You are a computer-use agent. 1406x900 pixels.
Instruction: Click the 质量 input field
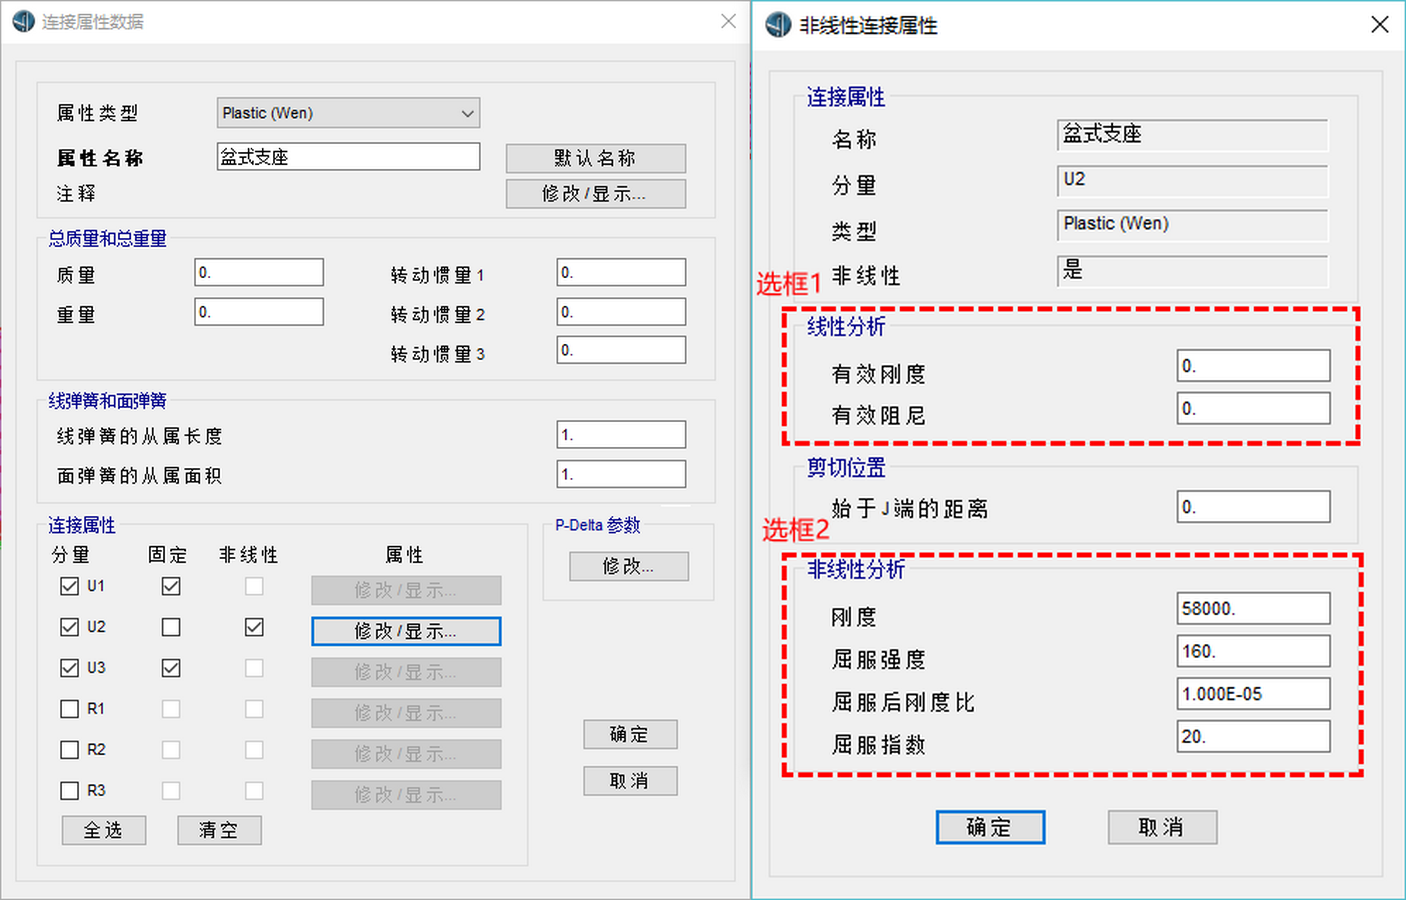click(259, 272)
